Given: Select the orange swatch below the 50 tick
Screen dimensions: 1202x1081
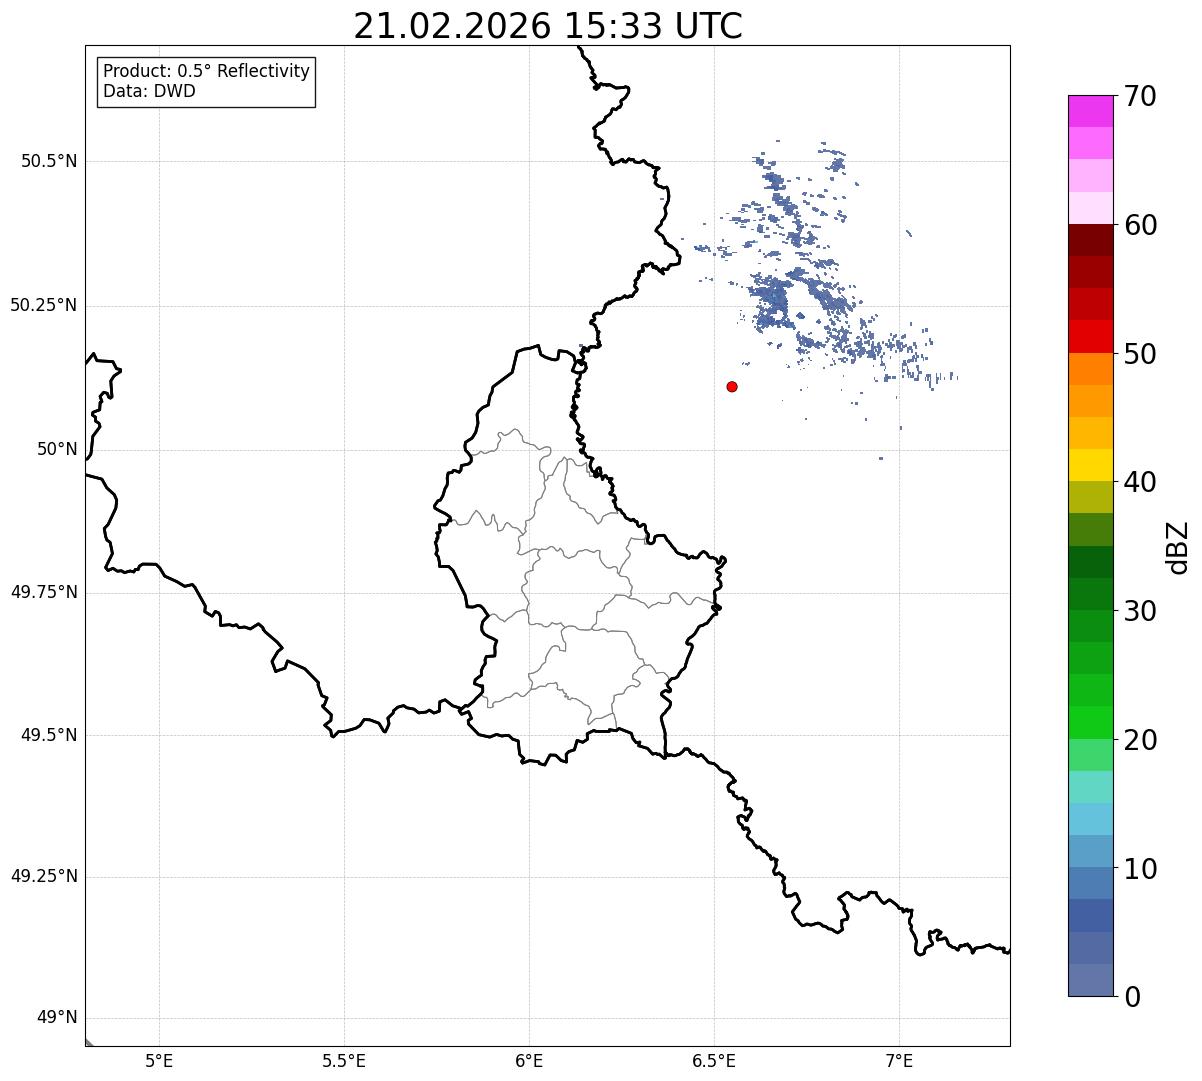Looking at the screenshot, I should [1091, 369].
